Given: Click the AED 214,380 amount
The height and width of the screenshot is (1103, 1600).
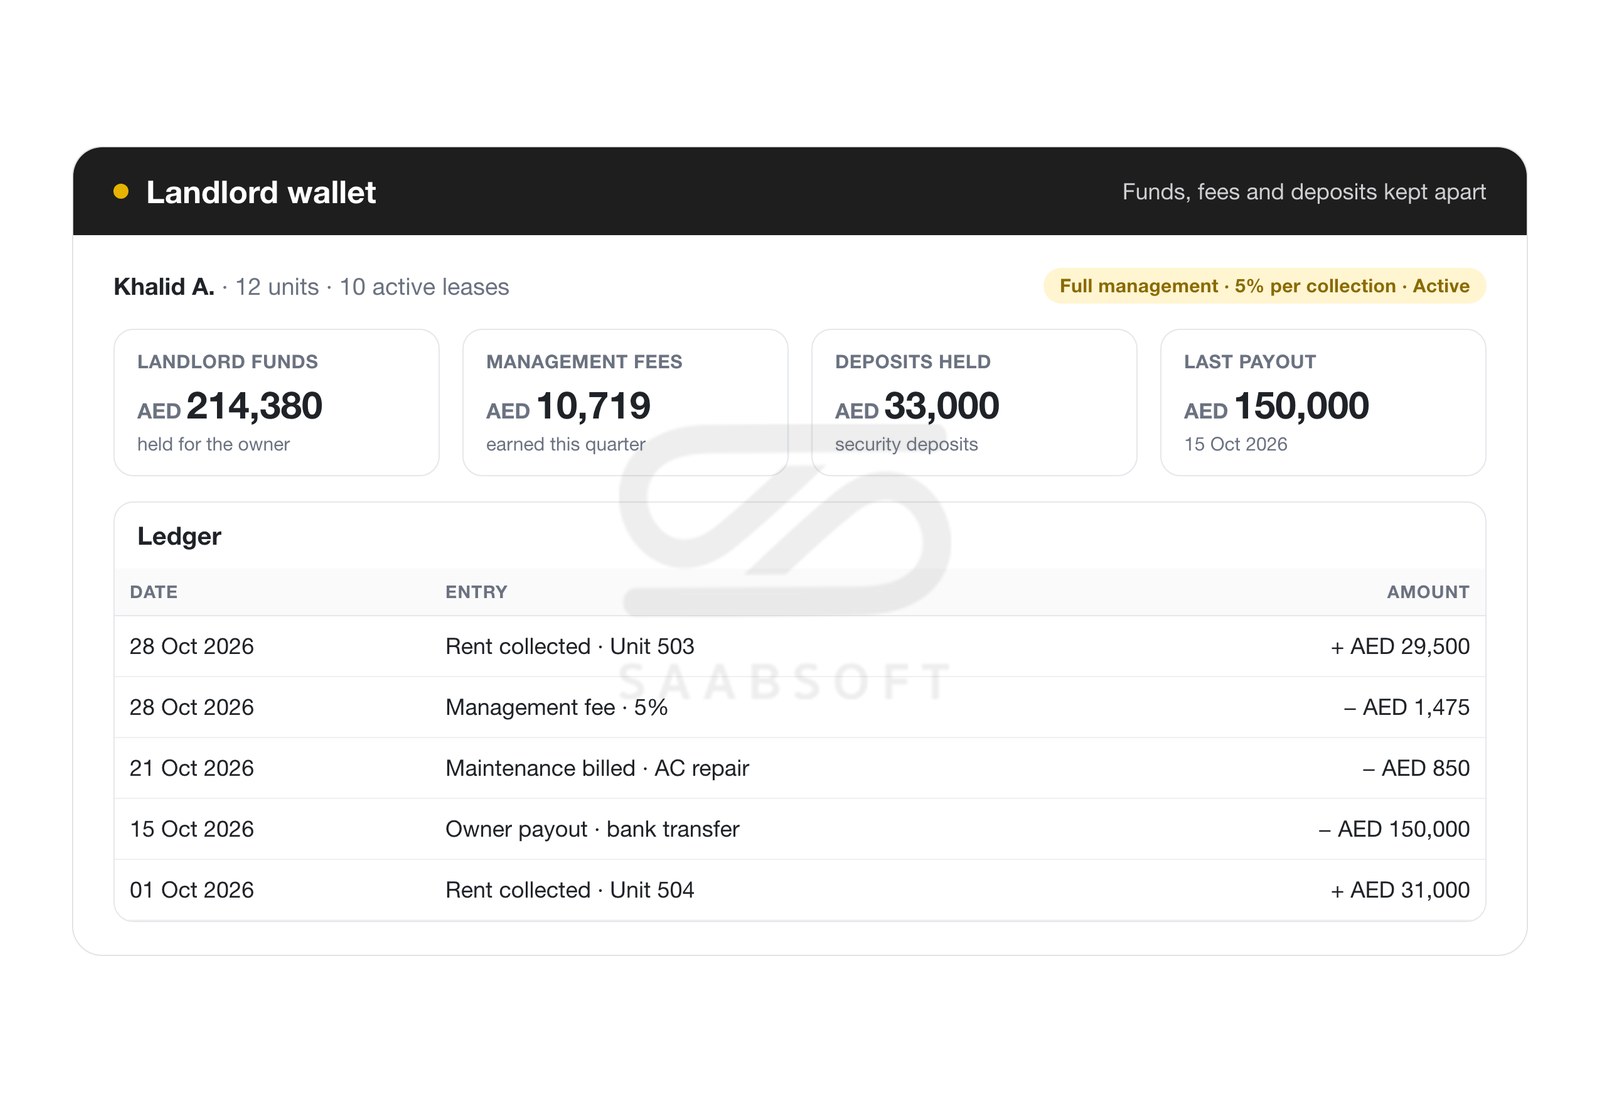Looking at the screenshot, I should [230, 406].
